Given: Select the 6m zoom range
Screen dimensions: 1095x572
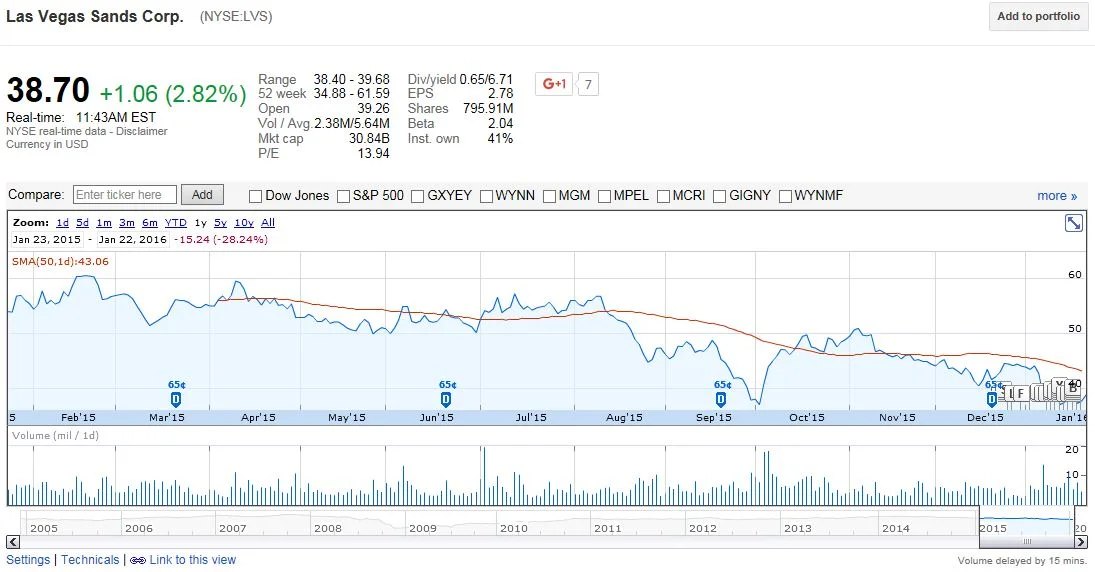Looking at the screenshot, I should click(149, 223).
